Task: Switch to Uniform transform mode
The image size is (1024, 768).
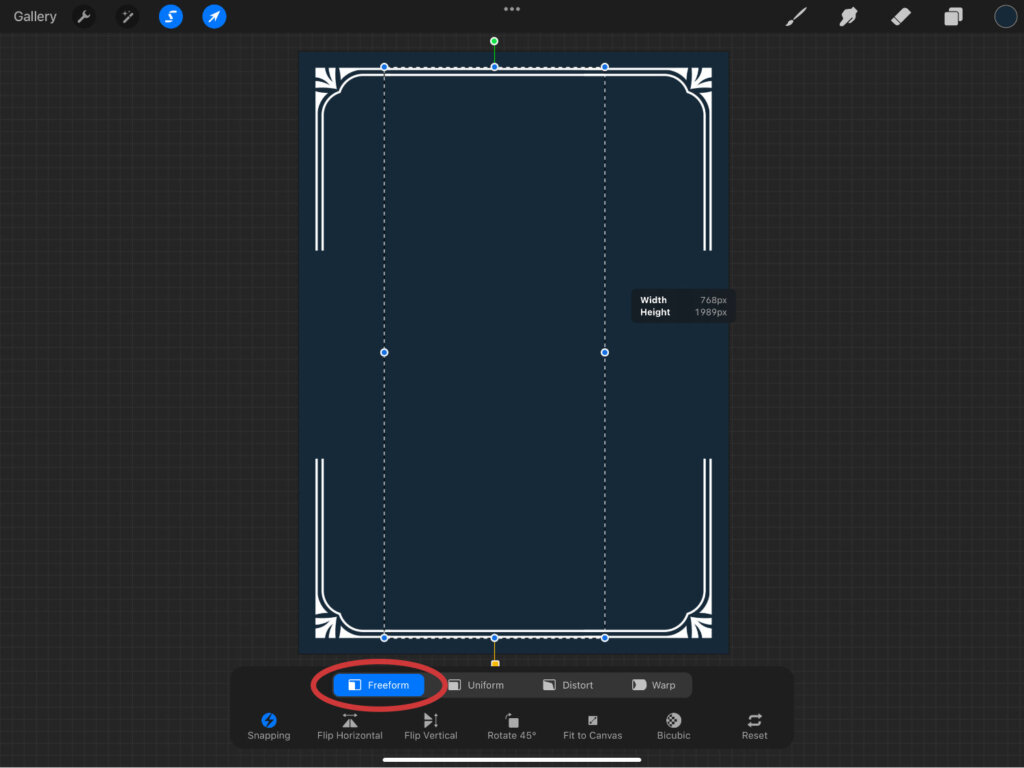Action: [476, 685]
